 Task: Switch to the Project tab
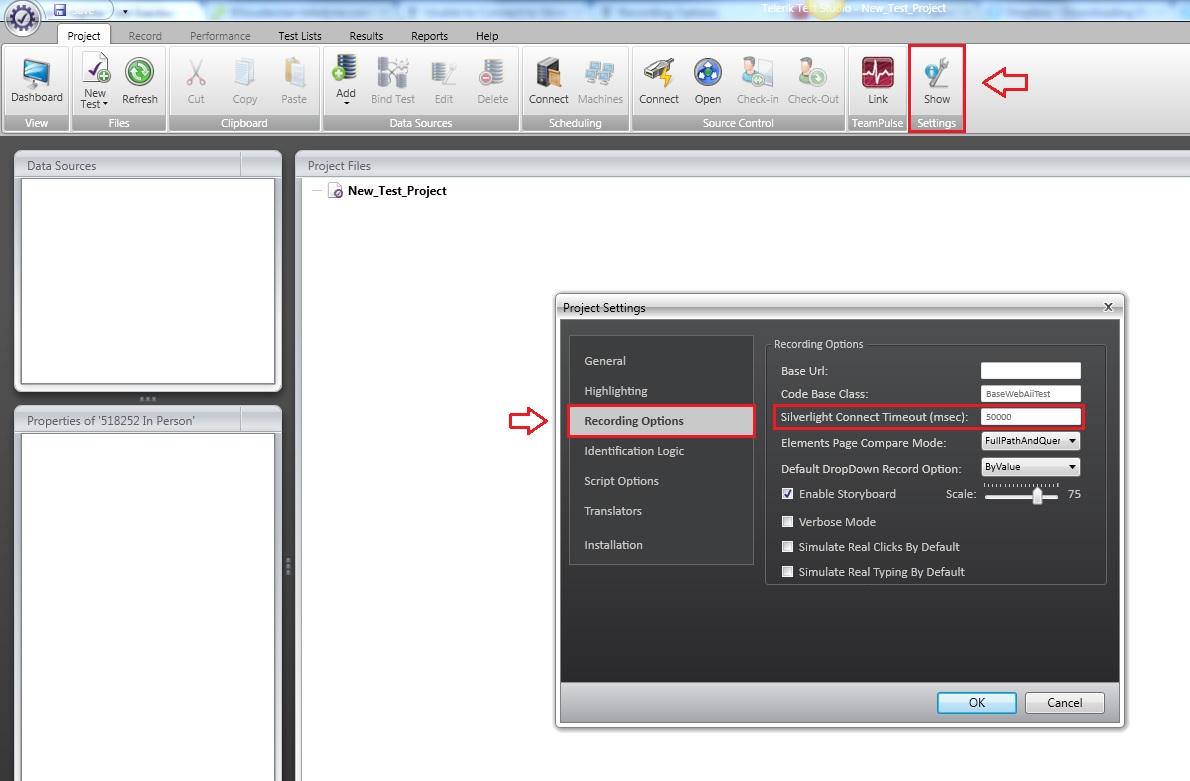pos(83,36)
